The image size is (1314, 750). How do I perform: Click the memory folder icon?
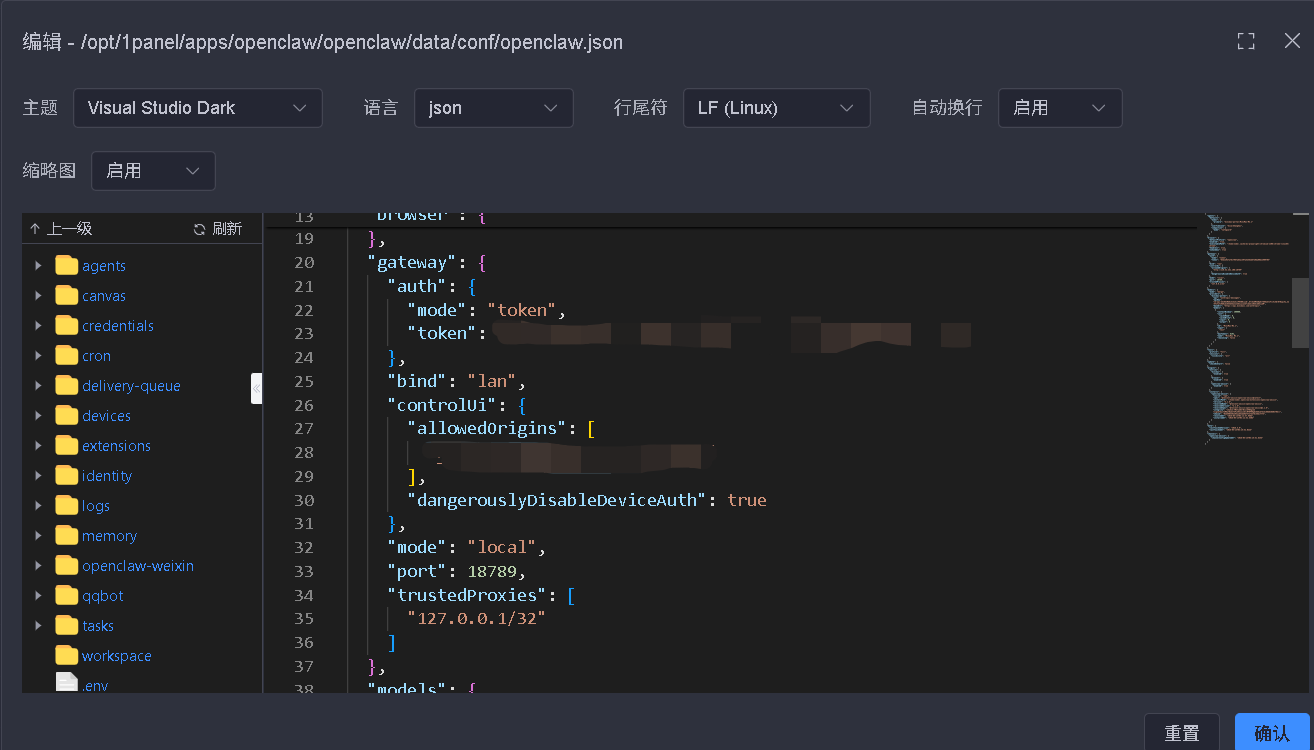coord(65,535)
